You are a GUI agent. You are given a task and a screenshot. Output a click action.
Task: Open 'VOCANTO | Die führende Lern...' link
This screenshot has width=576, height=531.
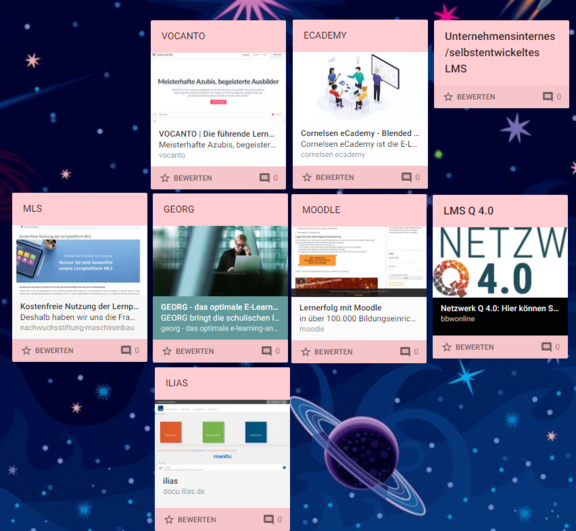[x=216, y=134]
